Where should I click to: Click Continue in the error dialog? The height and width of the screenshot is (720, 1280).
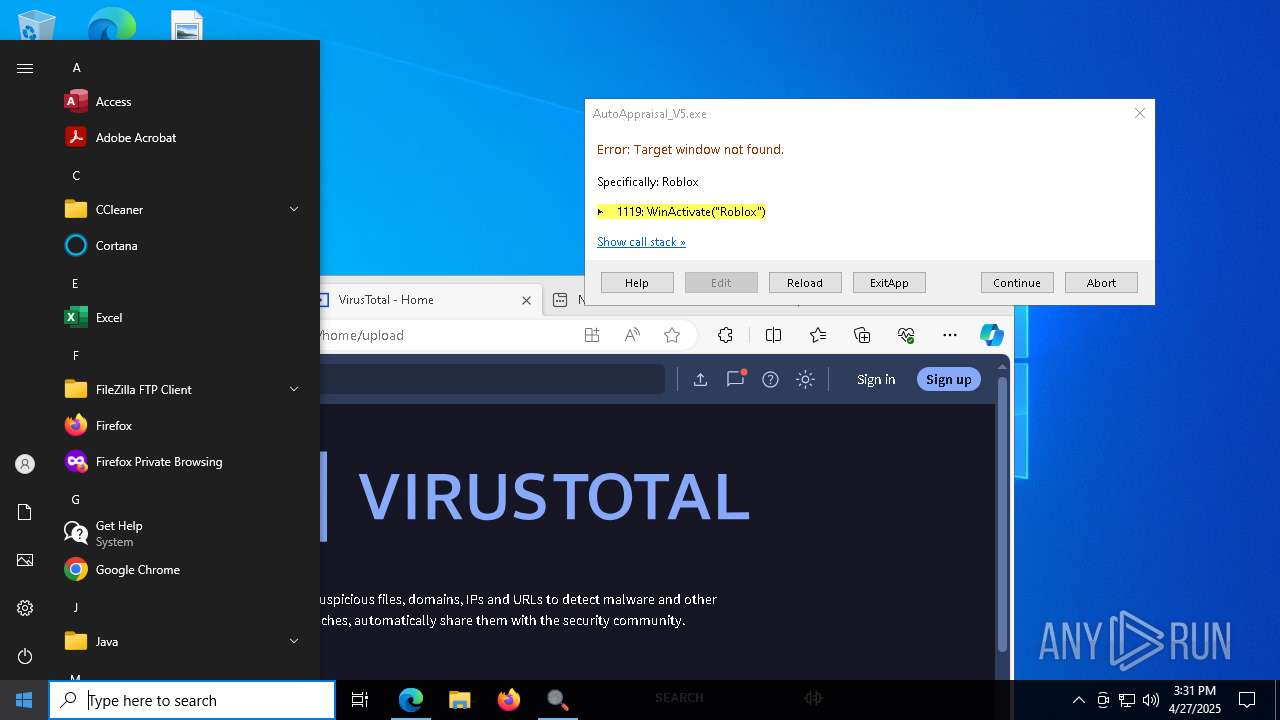1017,283
